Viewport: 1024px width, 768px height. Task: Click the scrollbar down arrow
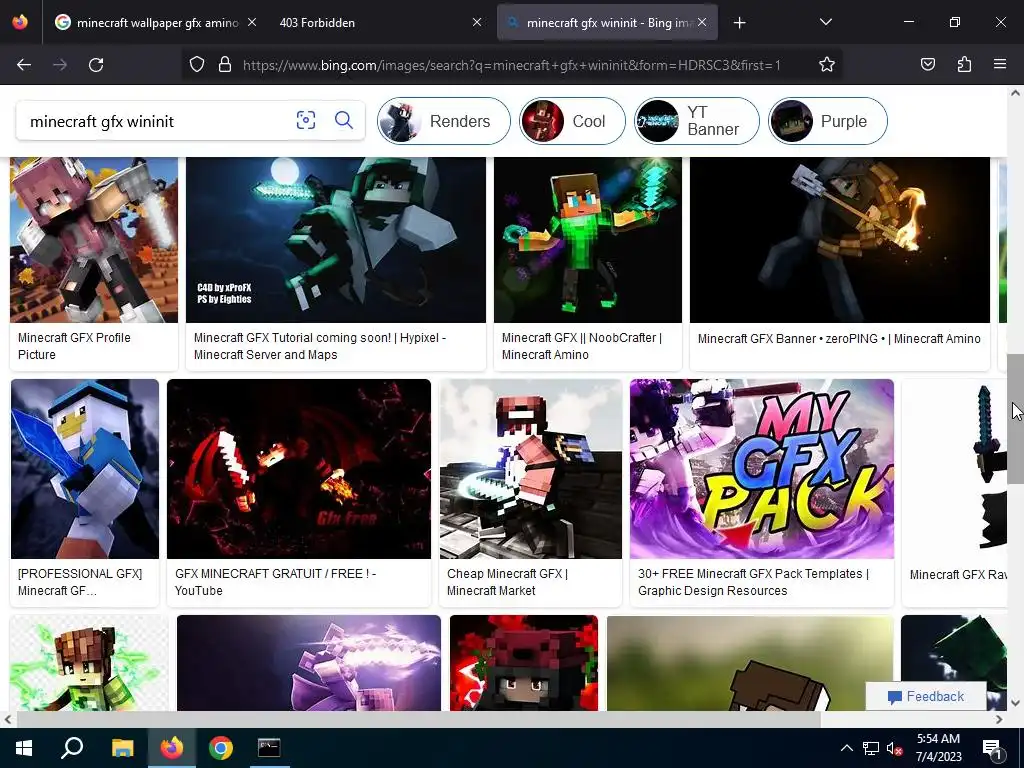(x=1015, y=703)
